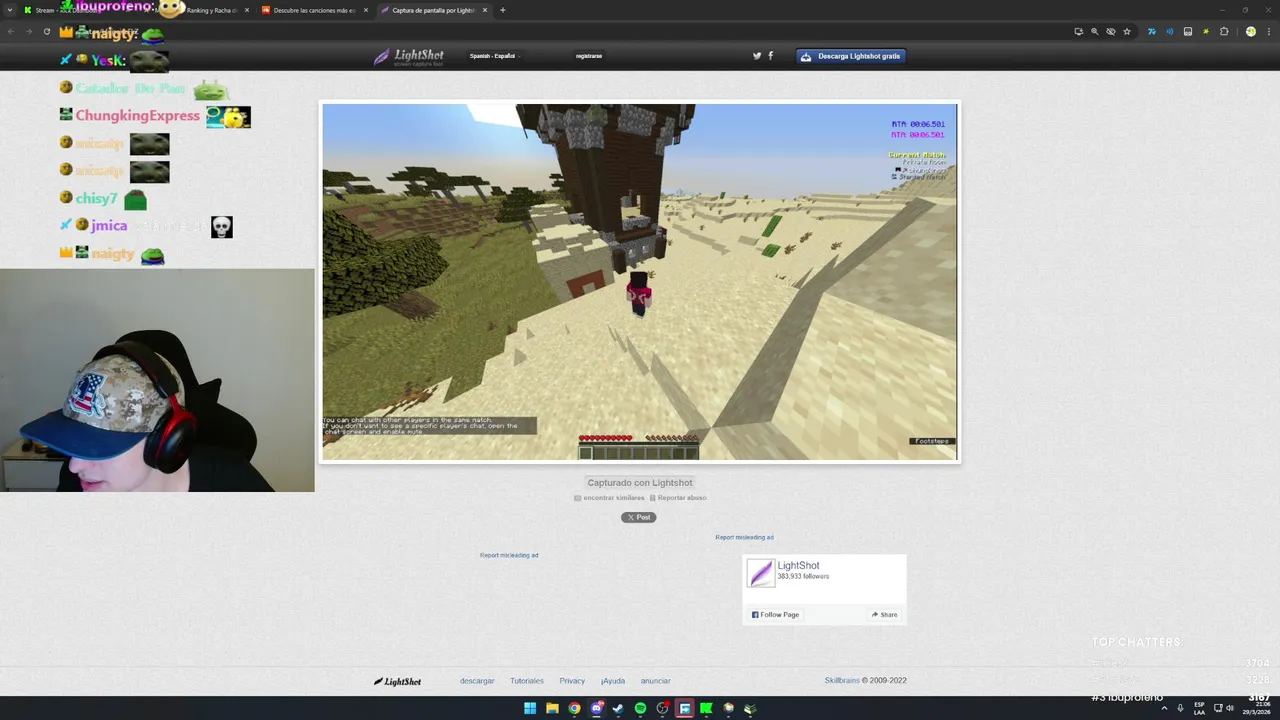The height and width of the screenshot is (720, 1280).
Task: Click the ESP LAA language indicator
Action: tap(1199, 708)
